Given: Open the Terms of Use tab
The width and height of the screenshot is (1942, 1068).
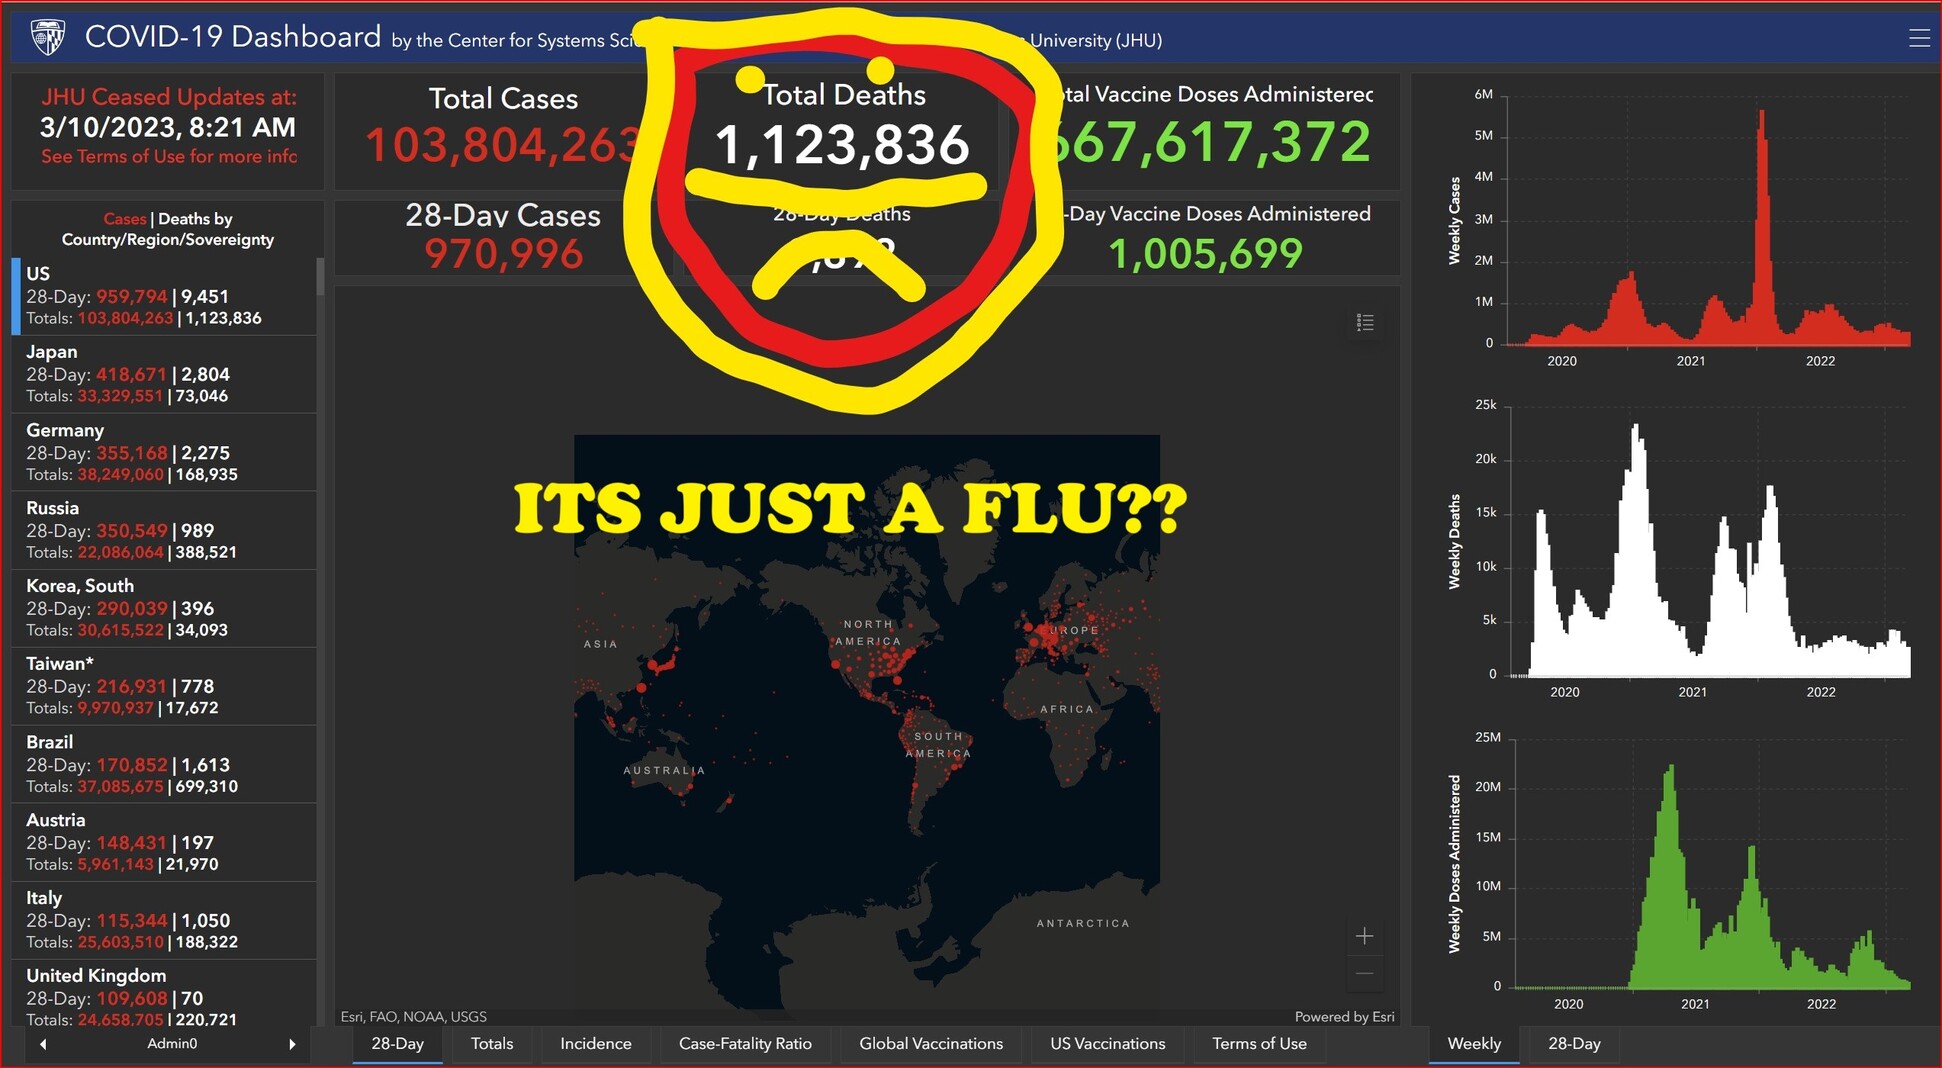Looking at the screenshot, I should click(1259, 1043).
